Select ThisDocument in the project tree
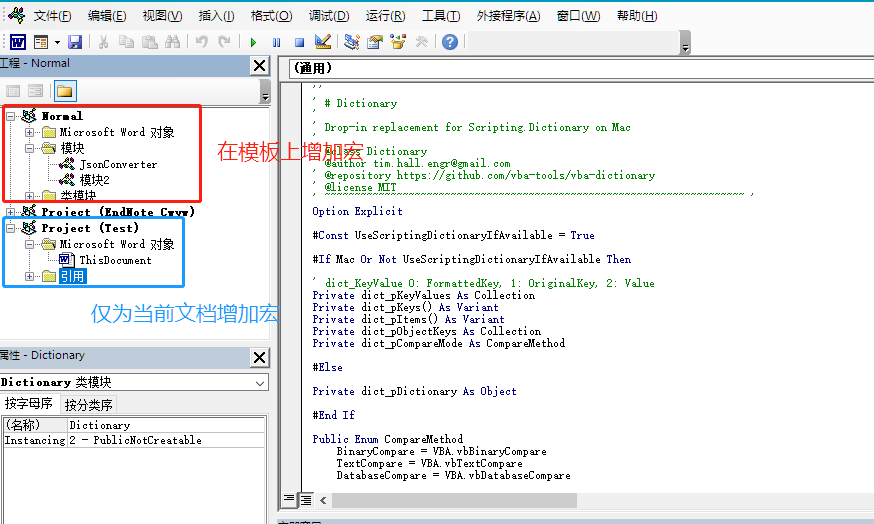This screenshot has width=874, height=524. (115, 260)
